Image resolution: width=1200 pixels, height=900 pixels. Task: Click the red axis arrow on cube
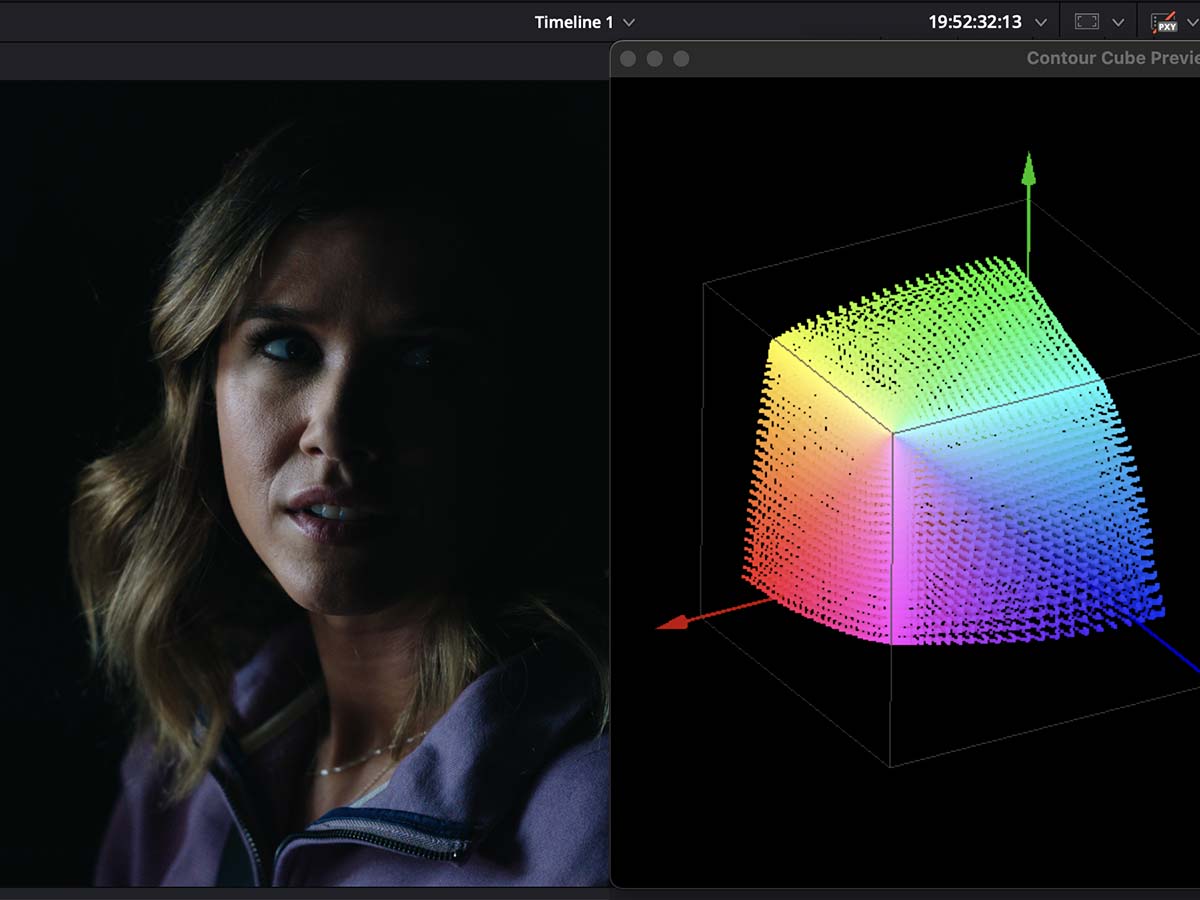point(675,623)
